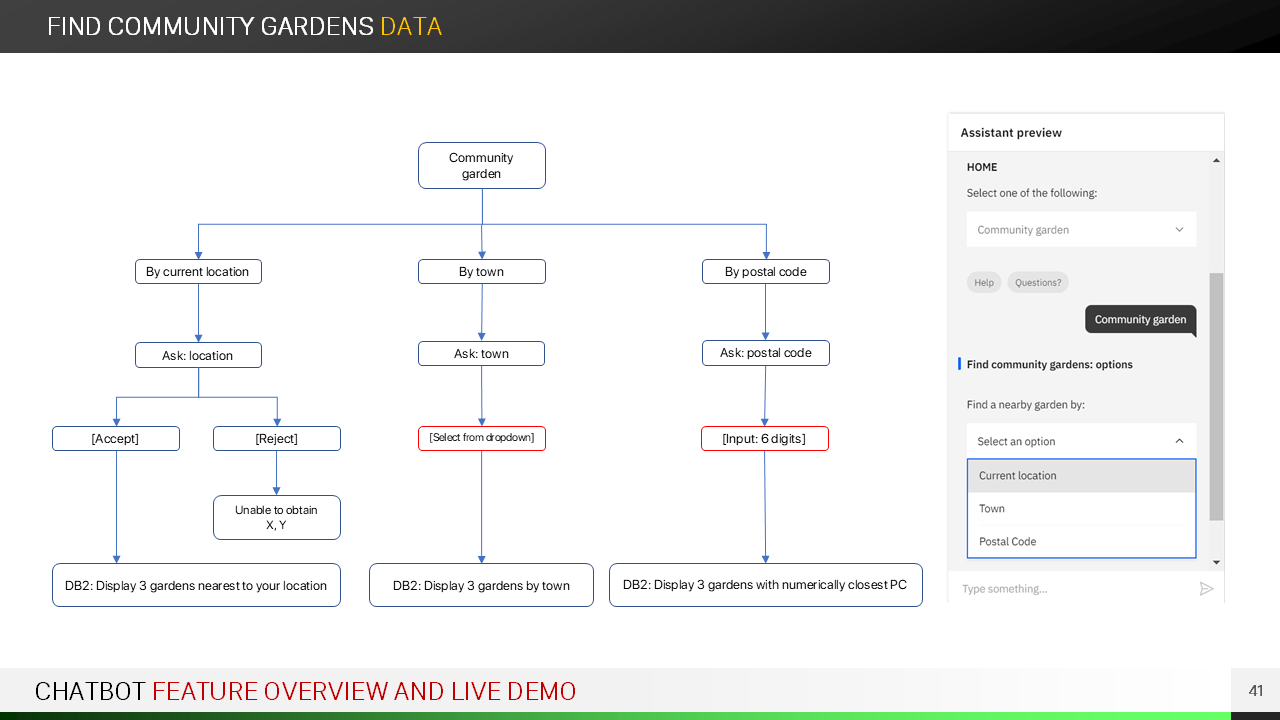Image resolution: width=1280 pixels, height=720 pixels.
Task: Select Postal Code option in list
Action: 1081,542
